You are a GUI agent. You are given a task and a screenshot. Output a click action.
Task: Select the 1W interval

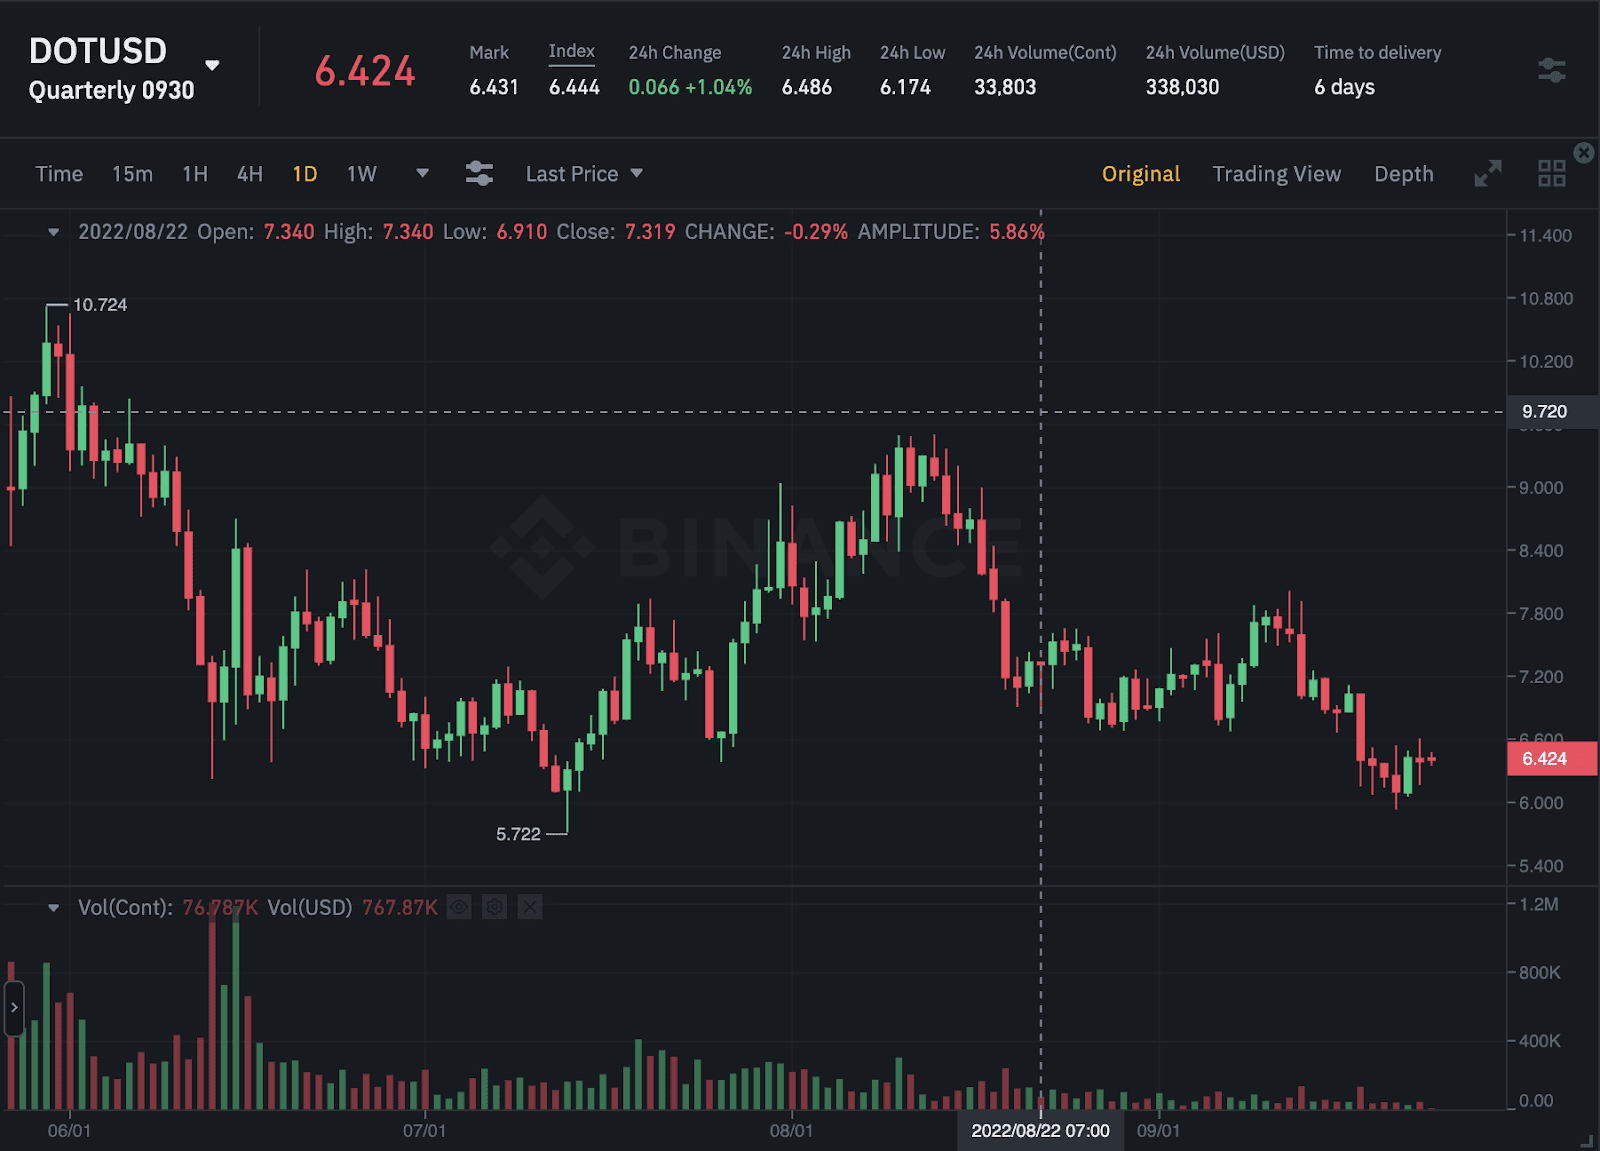pyautogui.click(x=362, y=174)
